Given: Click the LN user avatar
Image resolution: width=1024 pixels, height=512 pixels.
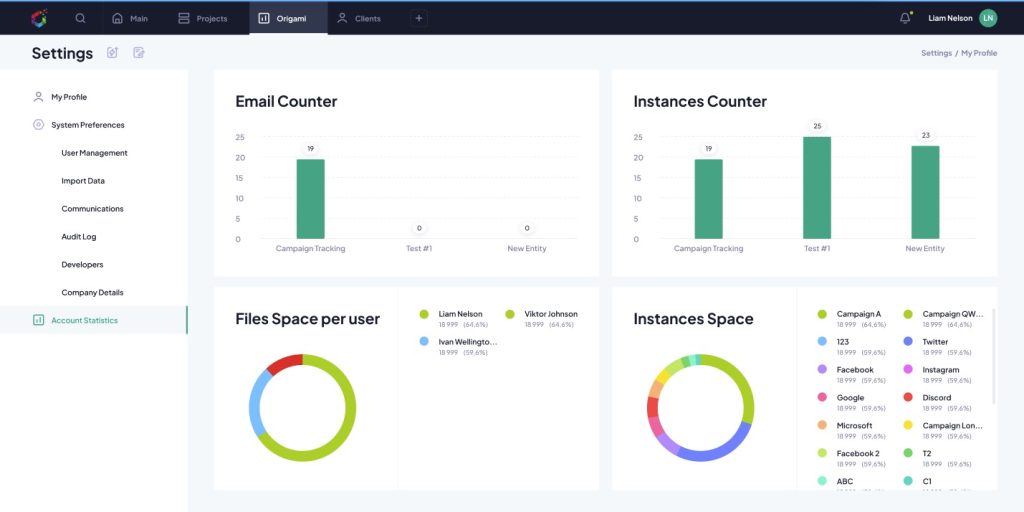Looking at the screenshot, I should tap(988, 18).
